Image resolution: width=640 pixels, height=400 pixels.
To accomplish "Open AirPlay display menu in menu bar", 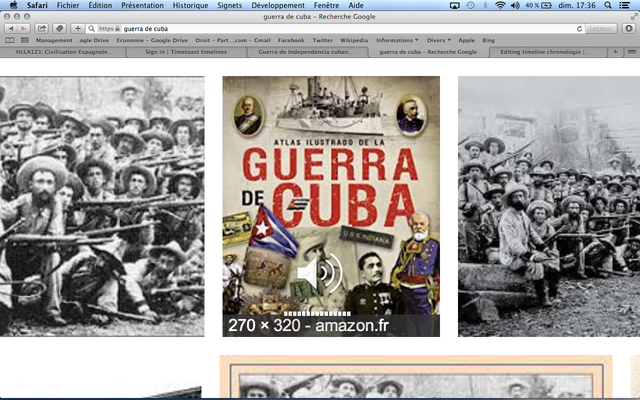I will (455, 5).
